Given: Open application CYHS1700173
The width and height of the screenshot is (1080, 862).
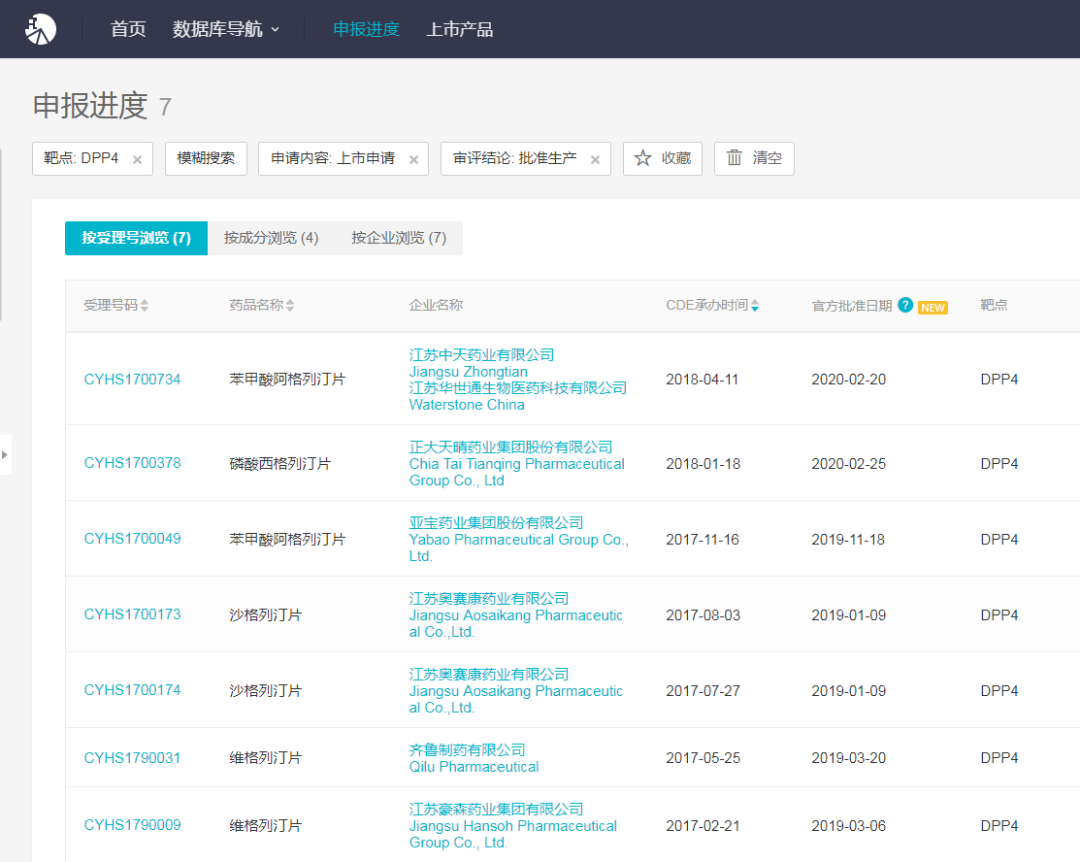Looking at the screenshot, I should pyautogui.click(x=132, y=615).
